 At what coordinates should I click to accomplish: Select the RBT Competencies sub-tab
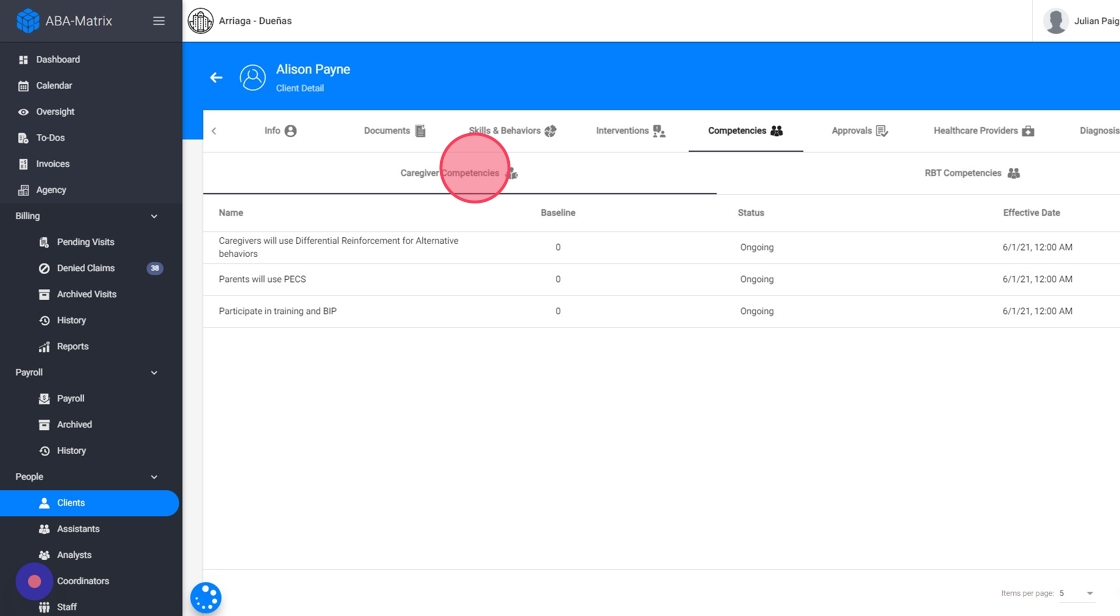[x=972, y=173]
